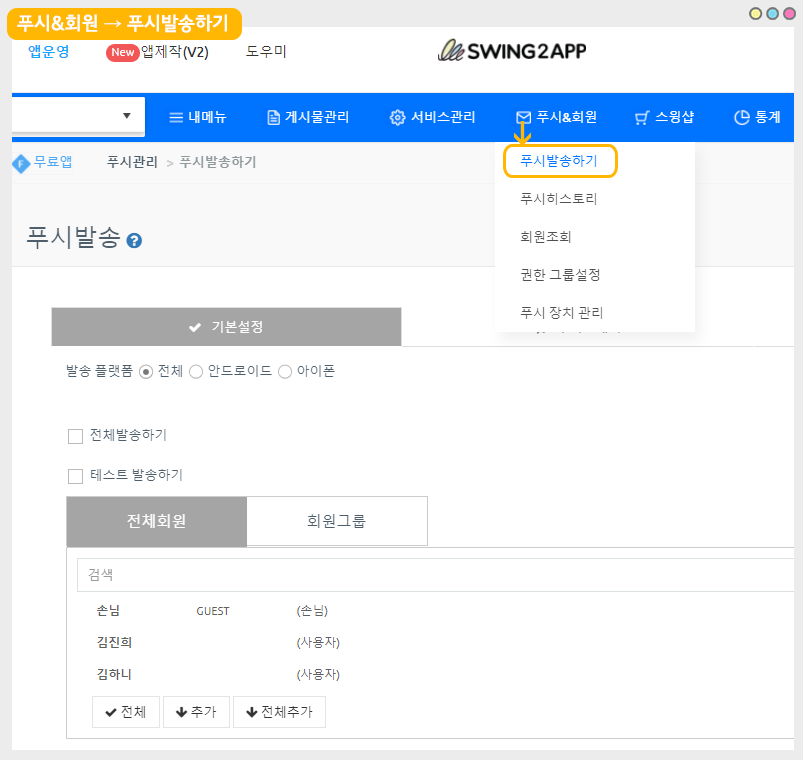Screen dimensions: 803x760
Task: Check the 테스트 발송하기 checkbox
Action: tap(75, 476)
